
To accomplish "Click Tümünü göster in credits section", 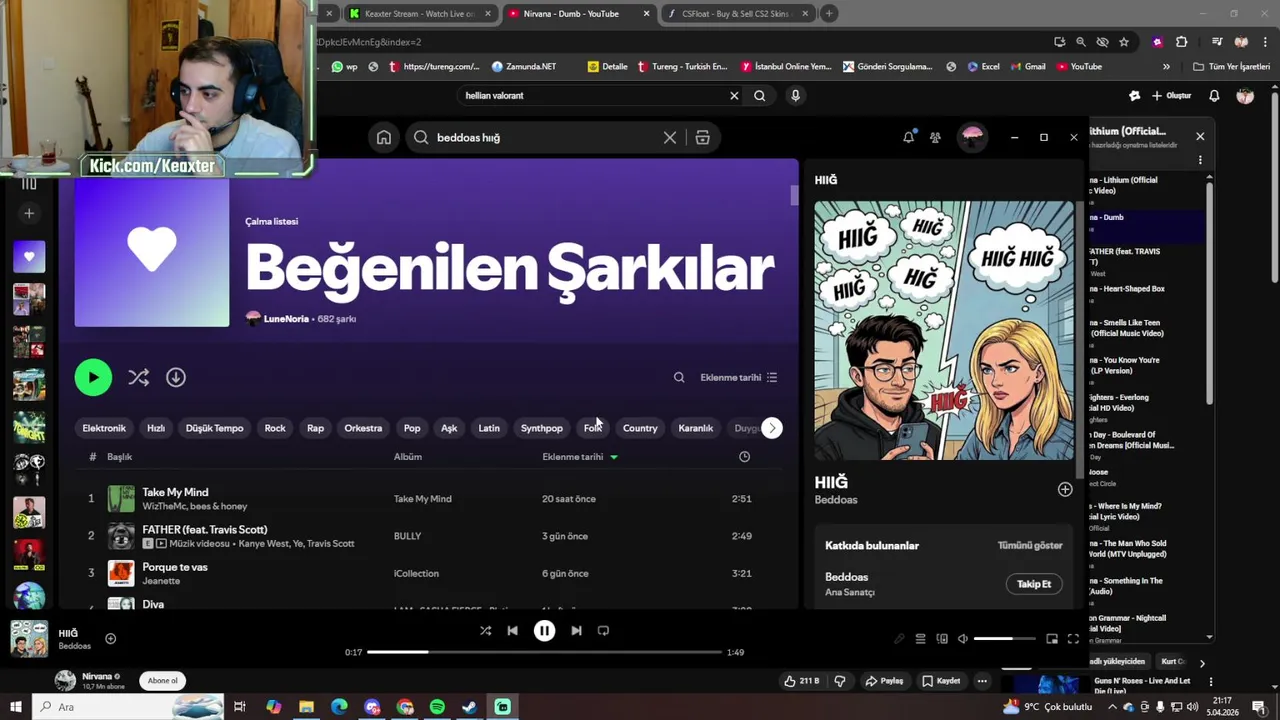I will click(x=1030, y=545).
